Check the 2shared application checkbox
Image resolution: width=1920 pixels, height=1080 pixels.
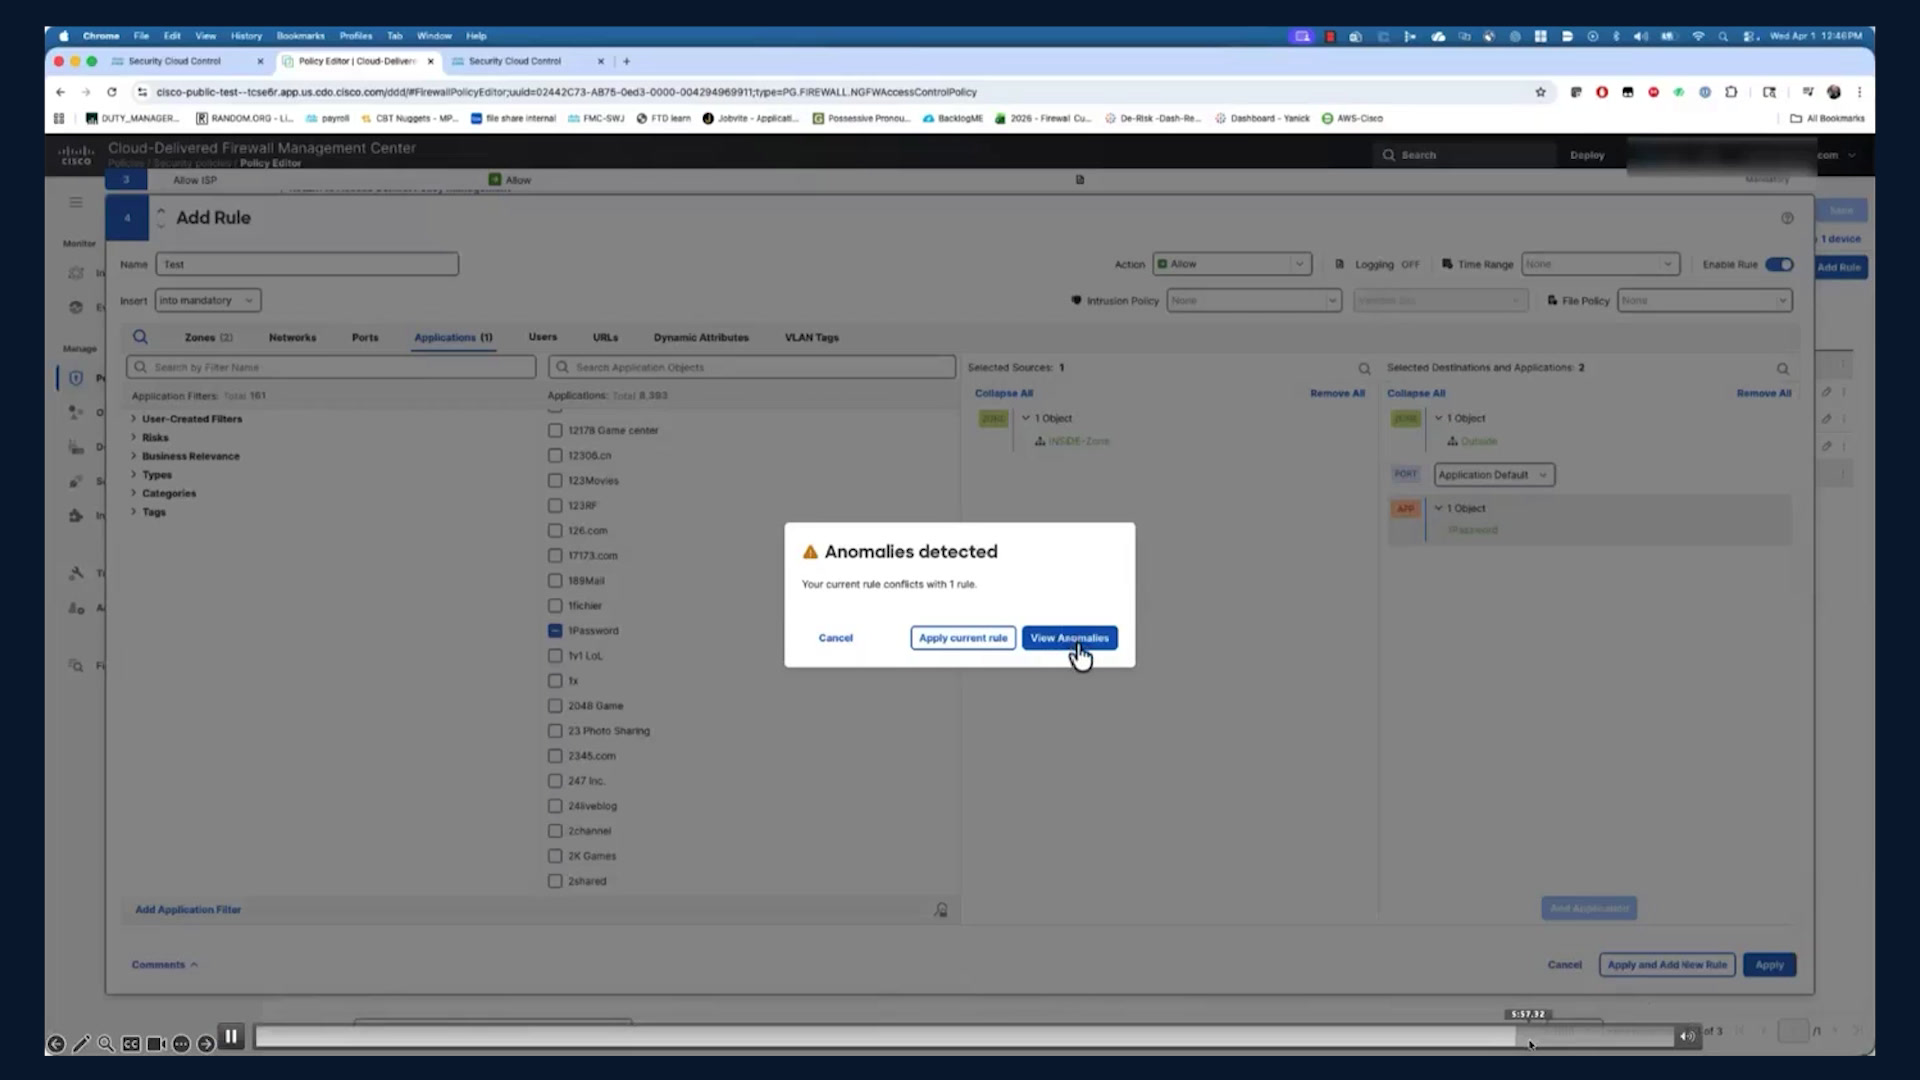(x=555, y=881)
